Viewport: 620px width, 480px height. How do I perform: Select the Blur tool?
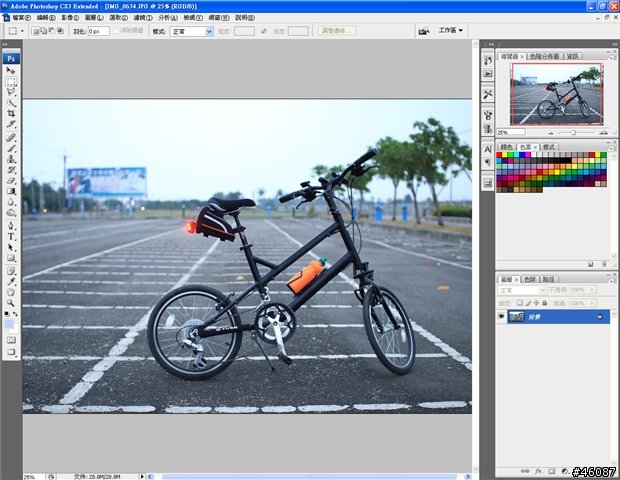tap(11, 202)
